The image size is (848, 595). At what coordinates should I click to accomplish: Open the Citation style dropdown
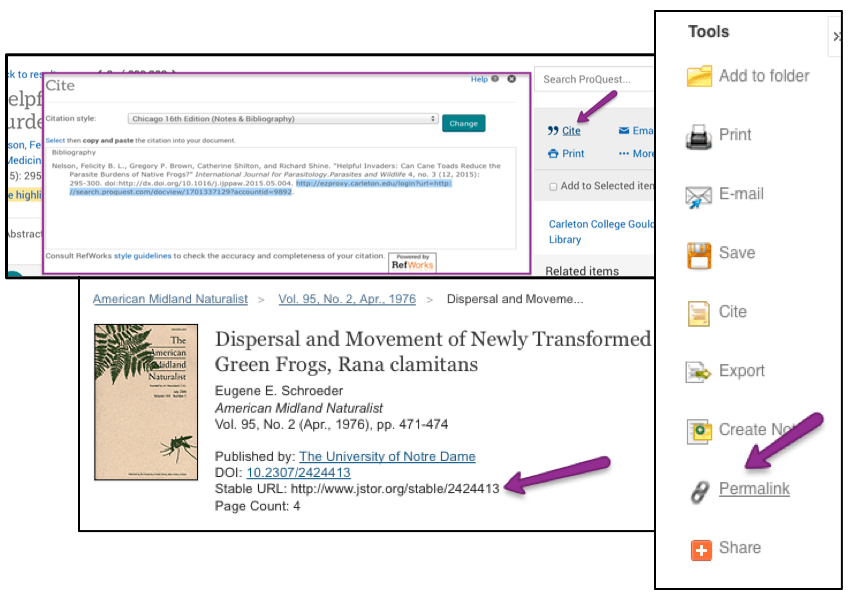283,118
